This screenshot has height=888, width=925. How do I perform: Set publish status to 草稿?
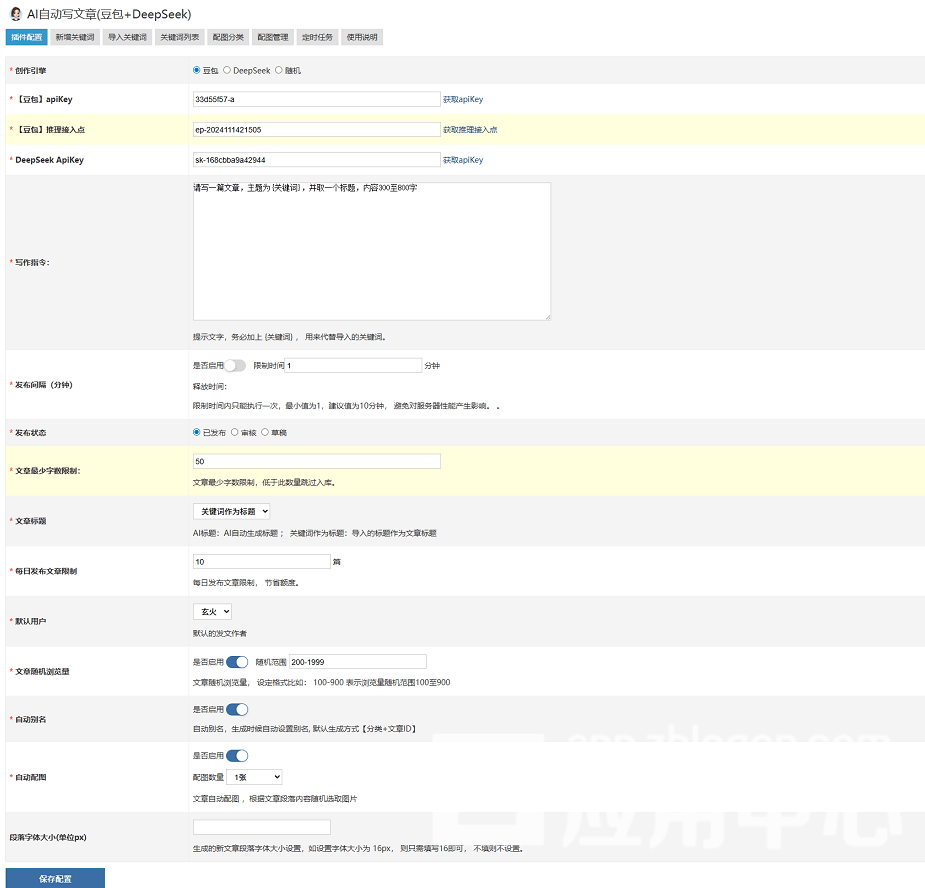click(x=265, y=432)
